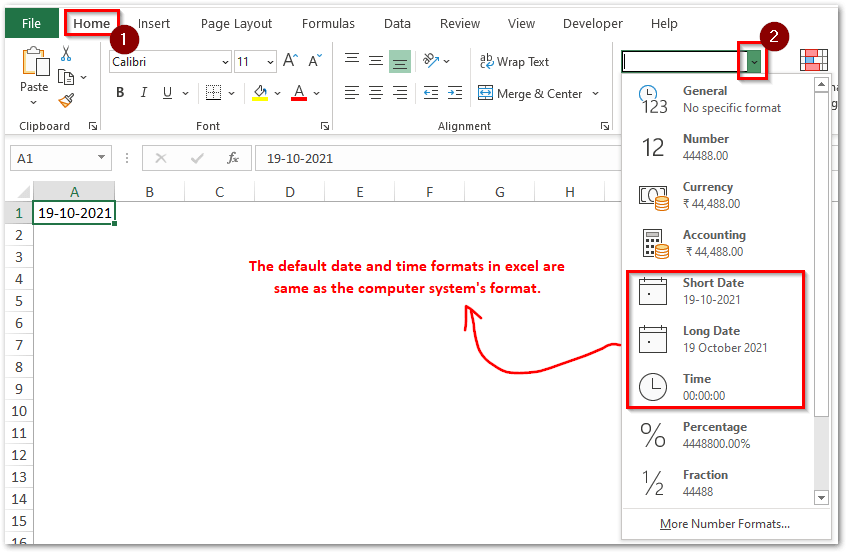Click the formula bar showing 19-10-2021
The height and width of the screenshot is (553, 847).
coord(438,158)
